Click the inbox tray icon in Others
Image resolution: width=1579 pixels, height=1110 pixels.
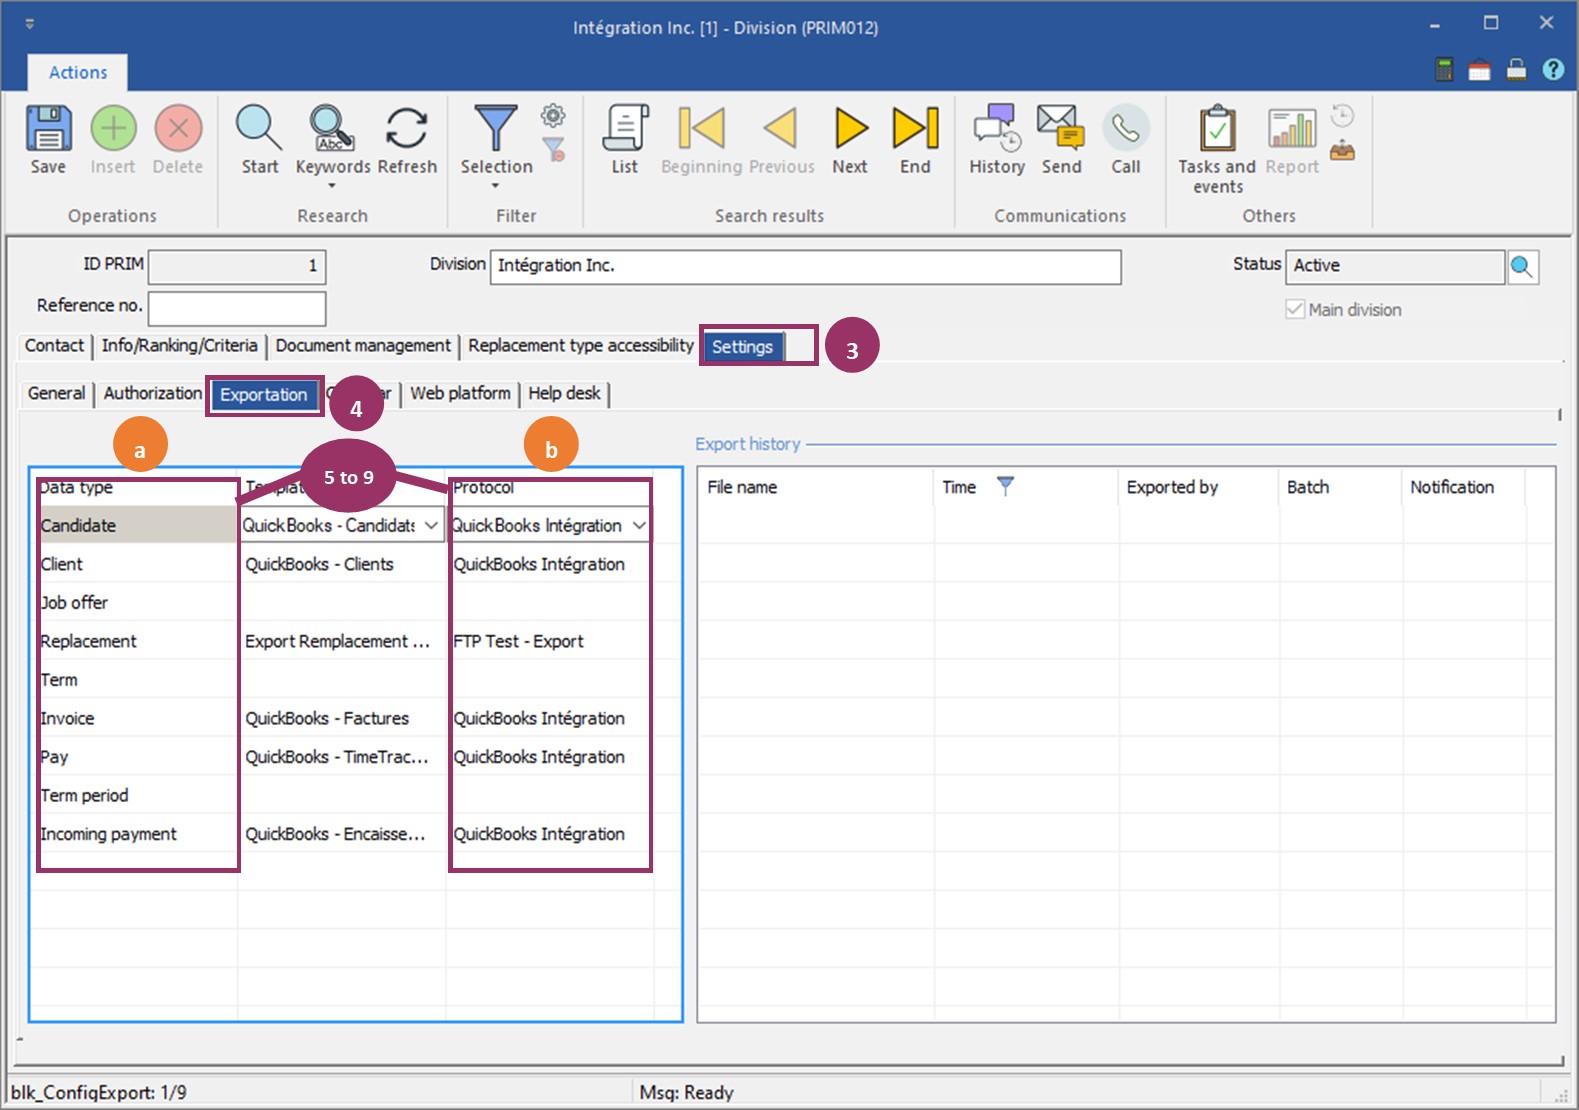[1343, 151]
